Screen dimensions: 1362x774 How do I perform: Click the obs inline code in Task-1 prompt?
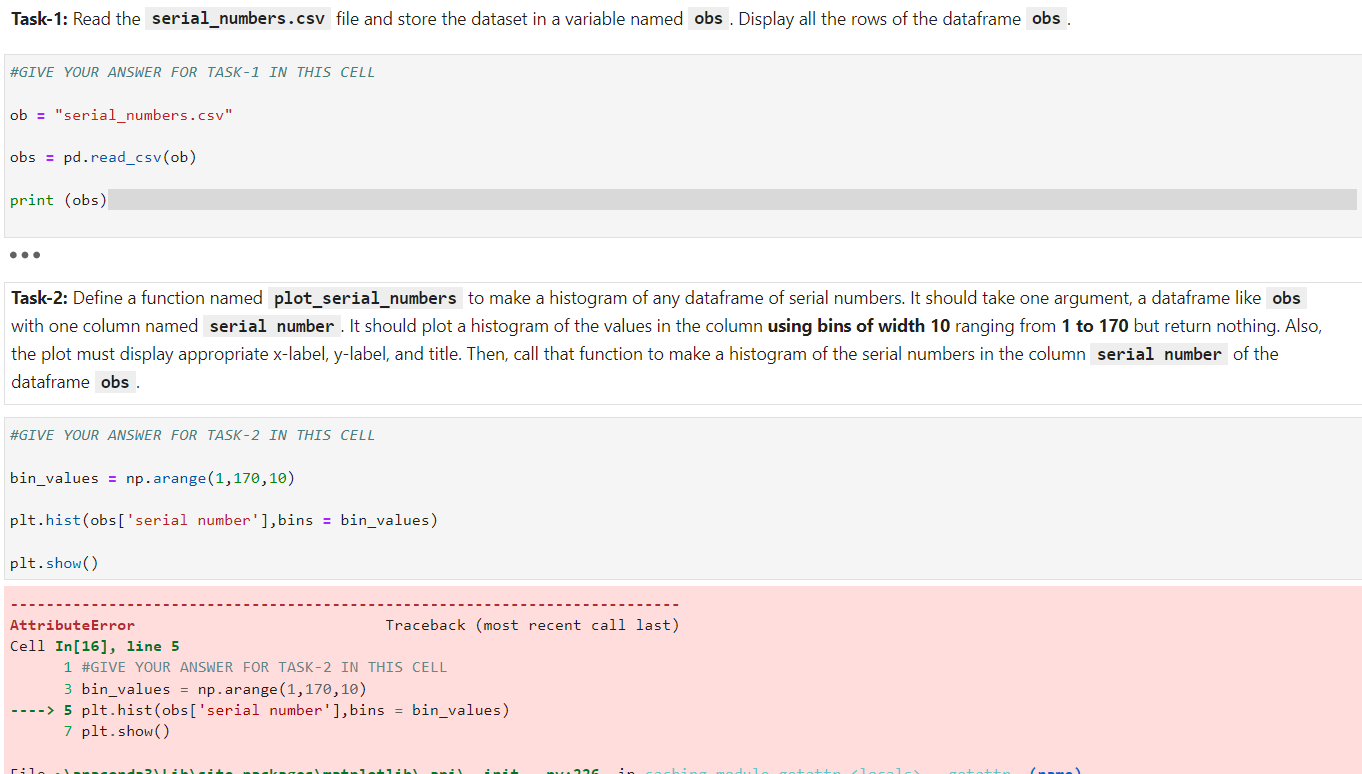pyautogui.click(x=707, y=18)
